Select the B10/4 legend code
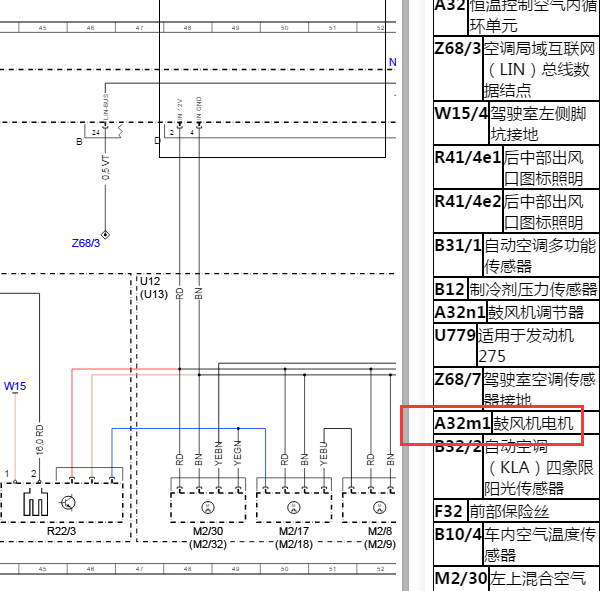The width and height of the screenshot is (605, 591). (x=458, y=535)
